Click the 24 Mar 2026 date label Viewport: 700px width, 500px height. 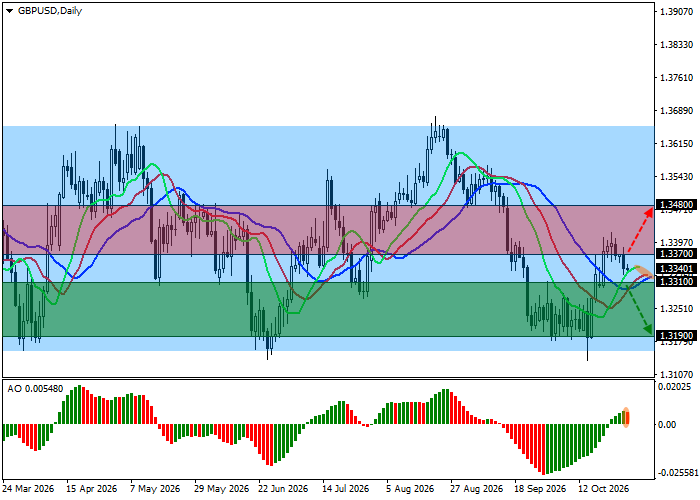pyautogui.click(x=28, y=489)
